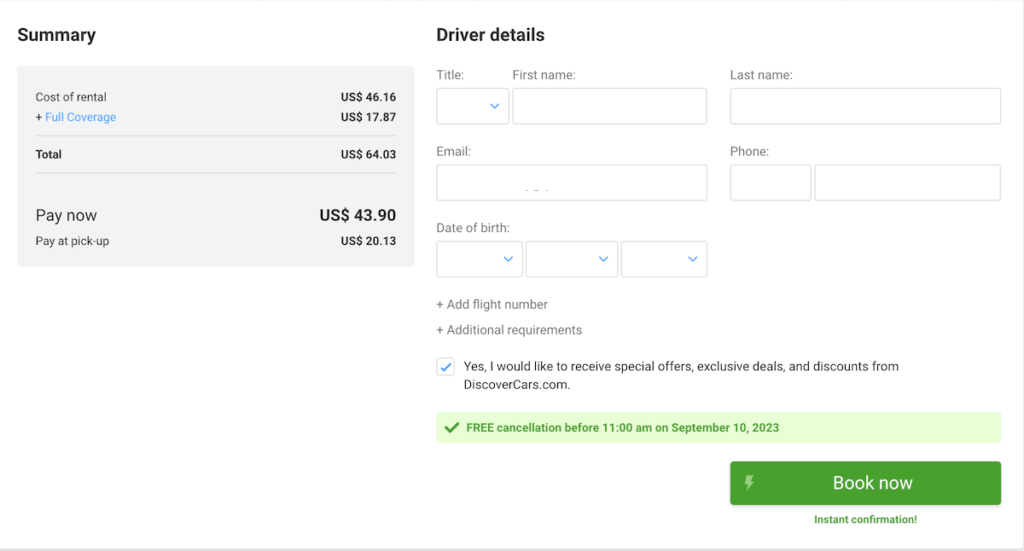Expand Add flight number
The image size is (1024, 551).
point(492,304)
